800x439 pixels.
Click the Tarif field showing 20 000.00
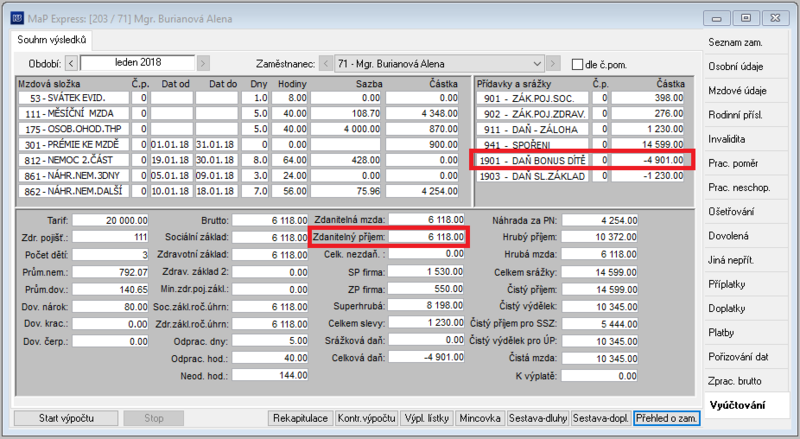(110, 220)
